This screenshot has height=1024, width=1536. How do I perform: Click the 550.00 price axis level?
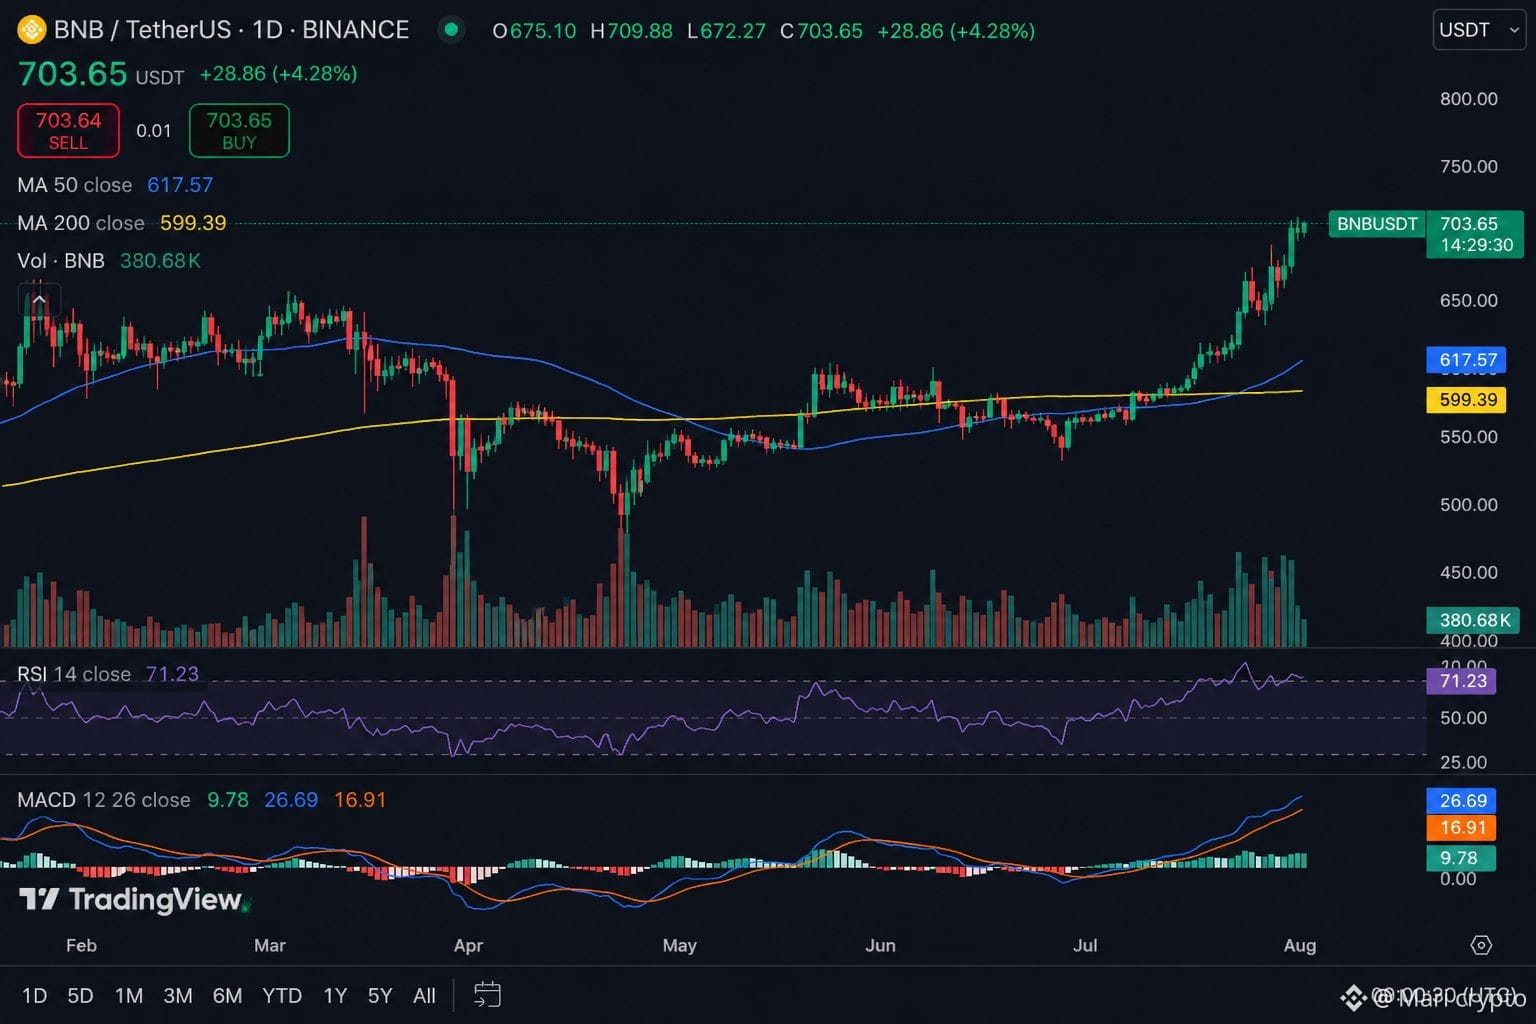[x=1469, y=437]
